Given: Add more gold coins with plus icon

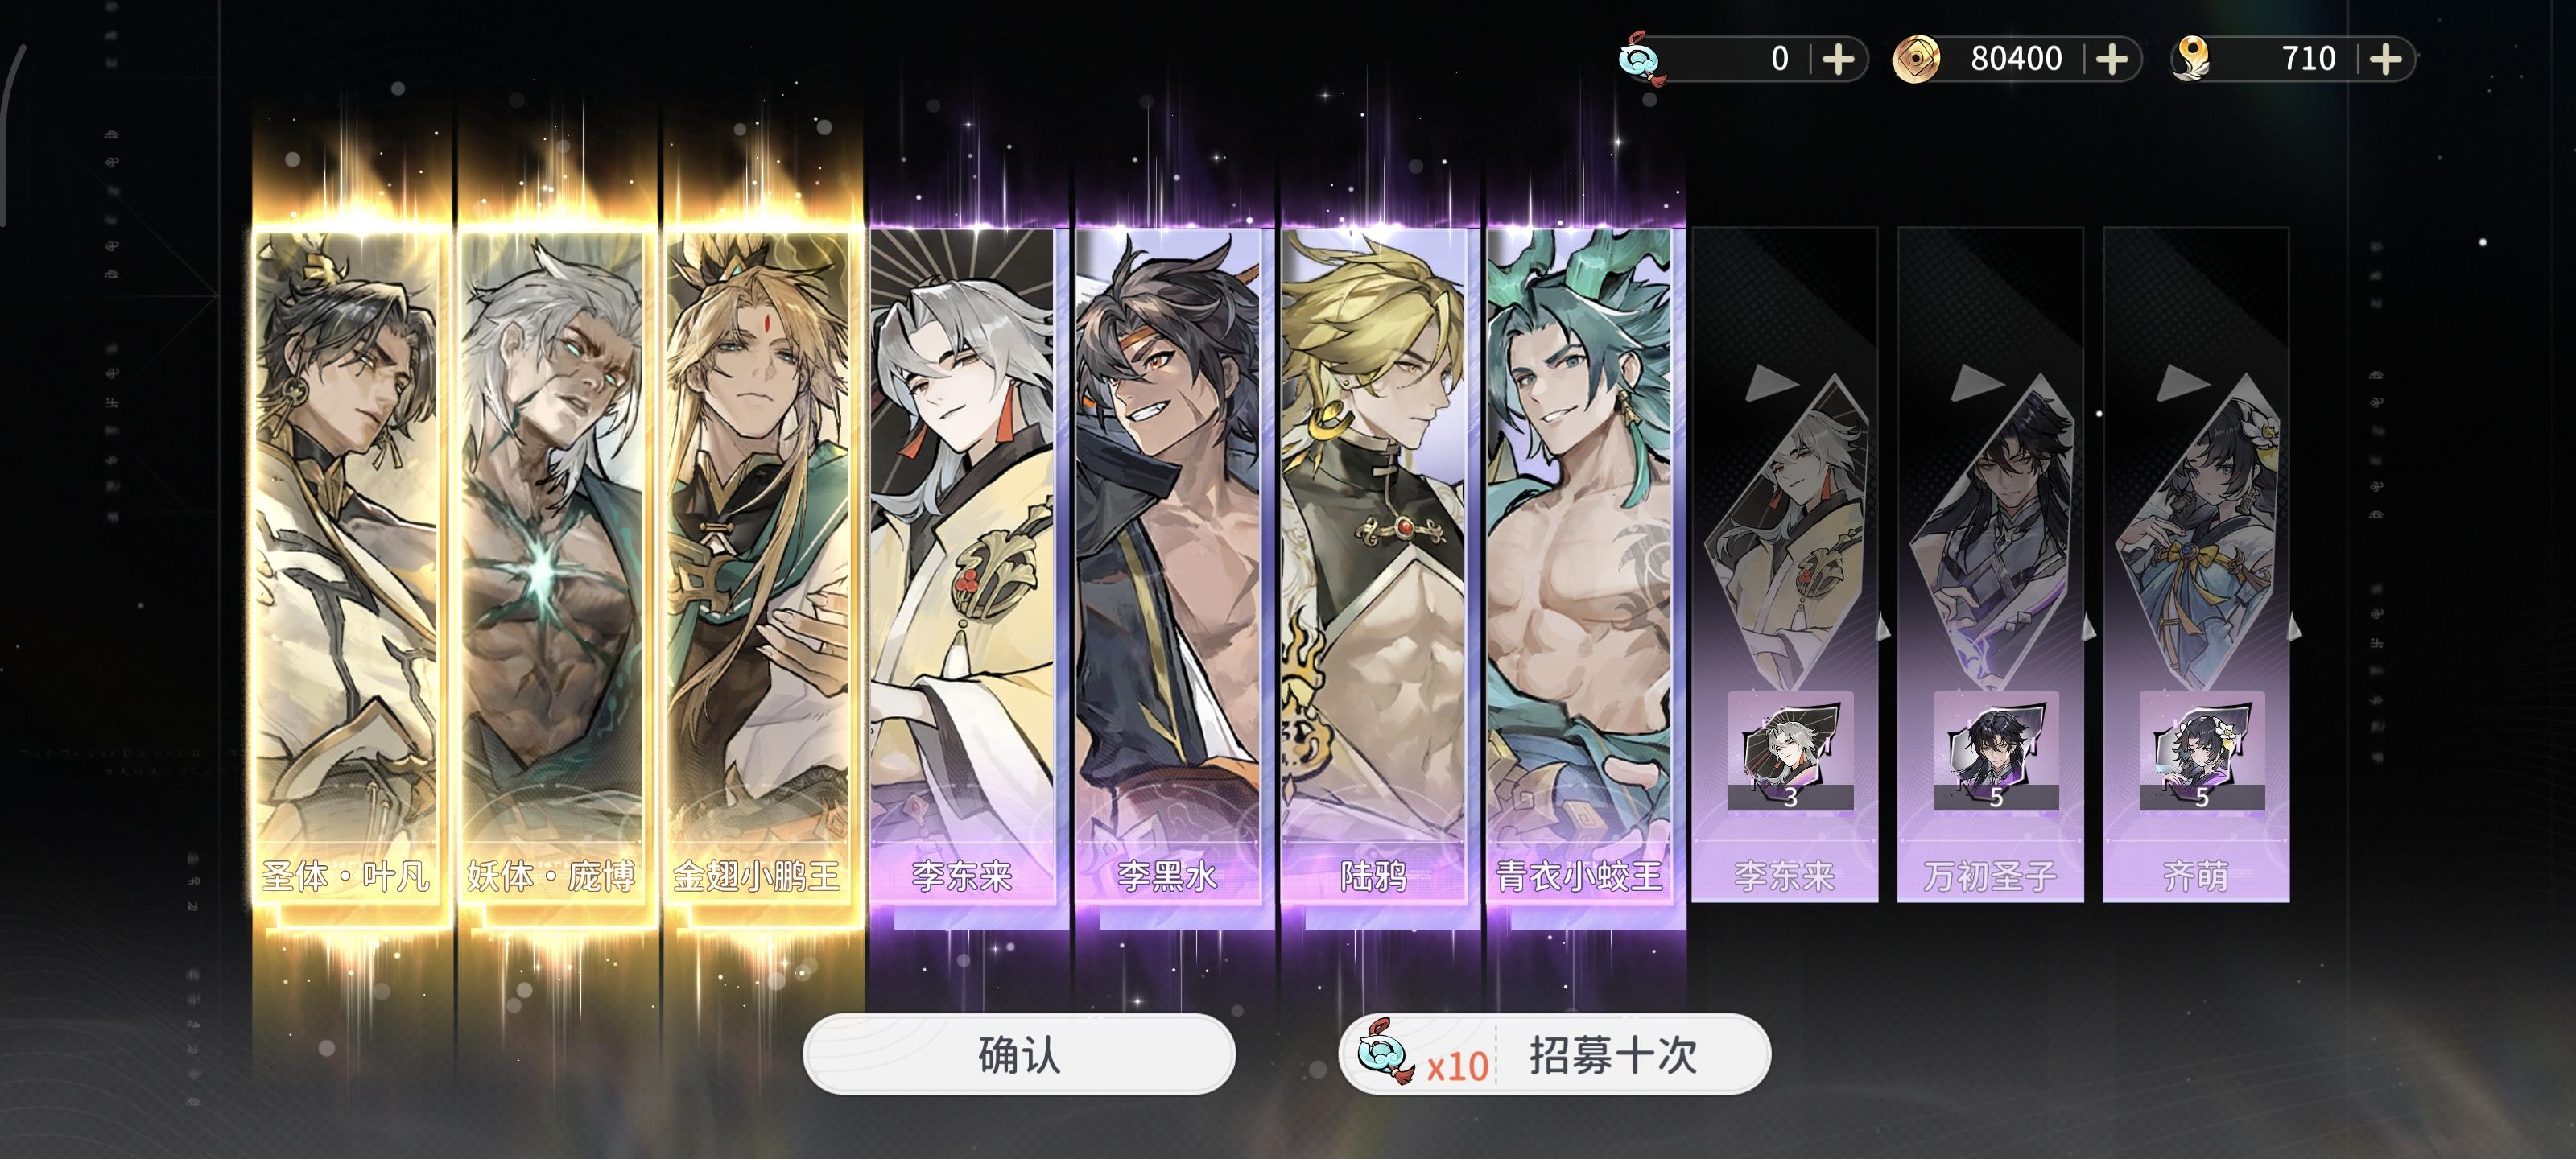Looking at the screenshot, I should tap(2111, 59).
